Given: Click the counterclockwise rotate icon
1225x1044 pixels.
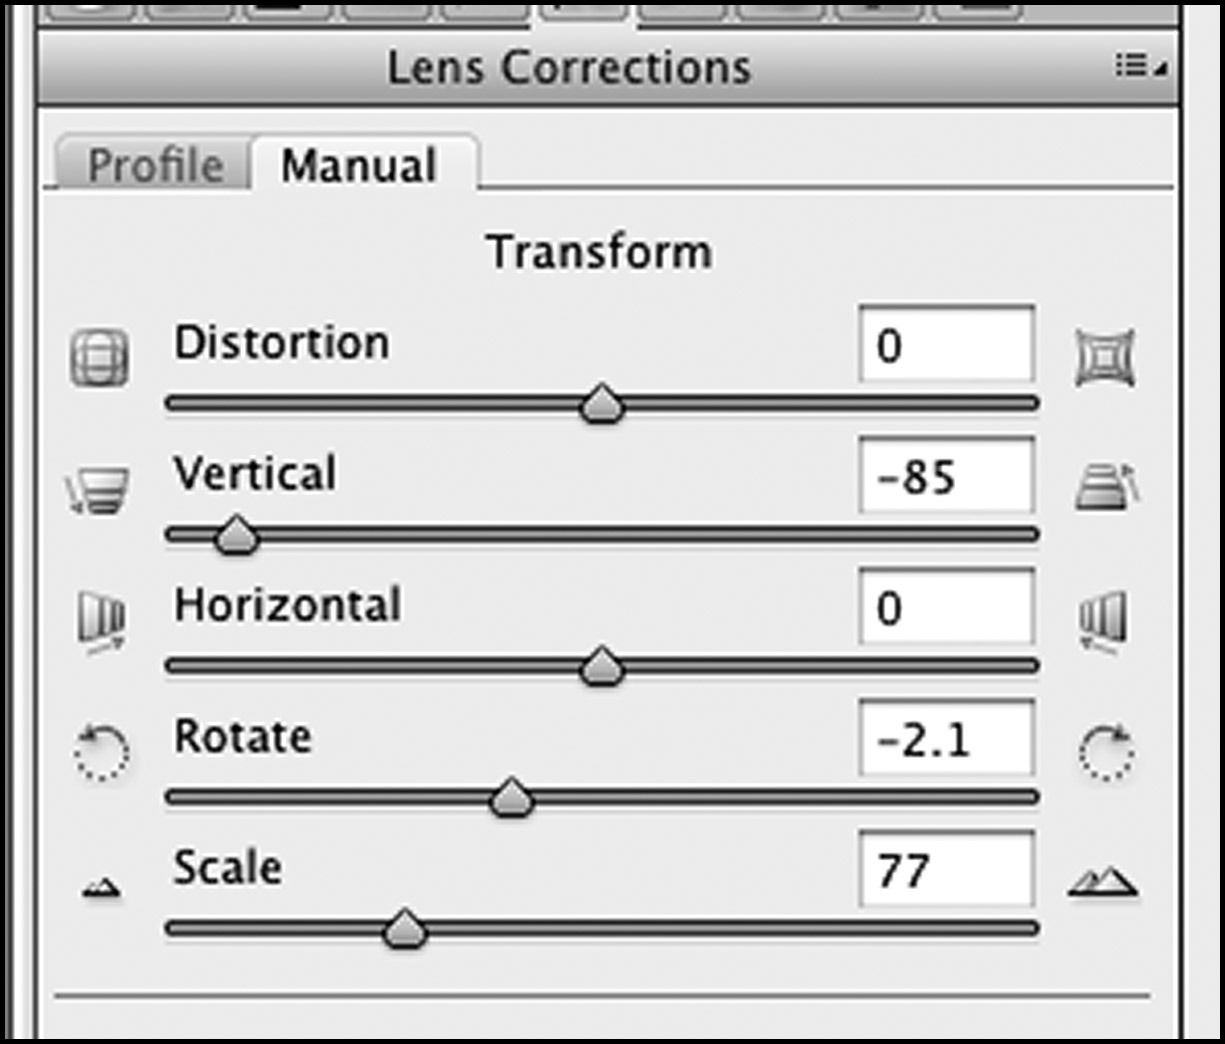Looking at the screenshot, I should [101, 753].
